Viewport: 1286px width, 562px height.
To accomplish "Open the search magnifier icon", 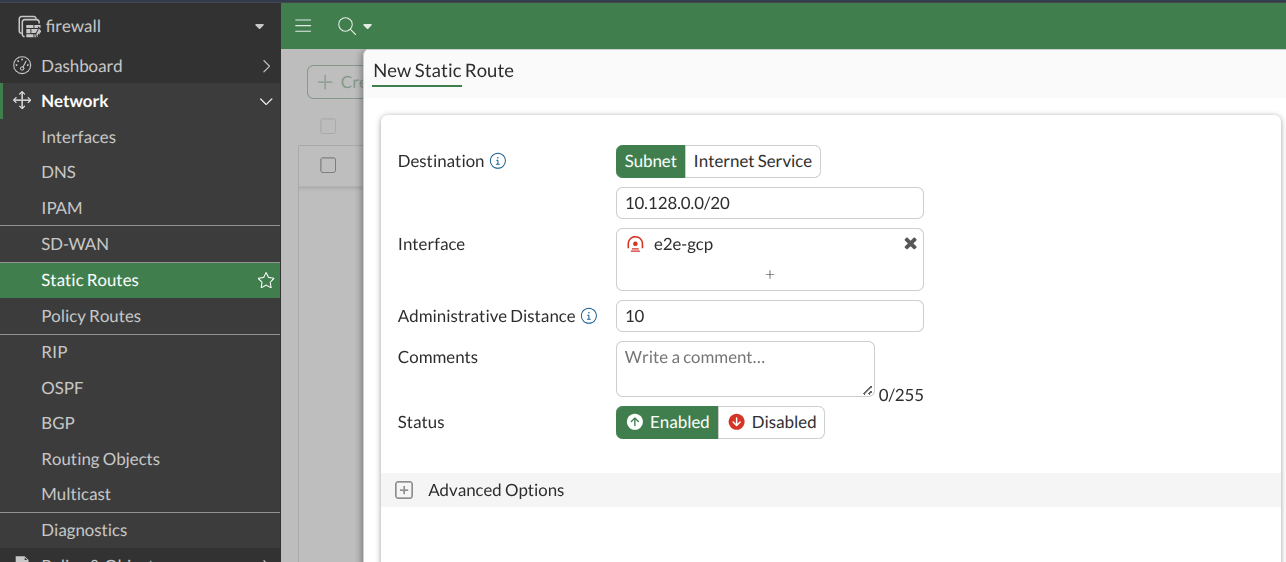I will [x=346, y=26].
